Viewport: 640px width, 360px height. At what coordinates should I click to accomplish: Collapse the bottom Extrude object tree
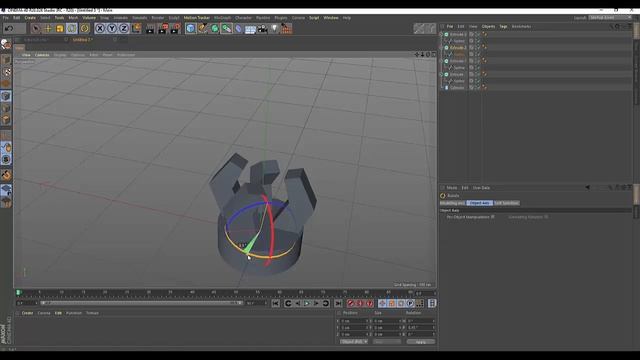441,74
